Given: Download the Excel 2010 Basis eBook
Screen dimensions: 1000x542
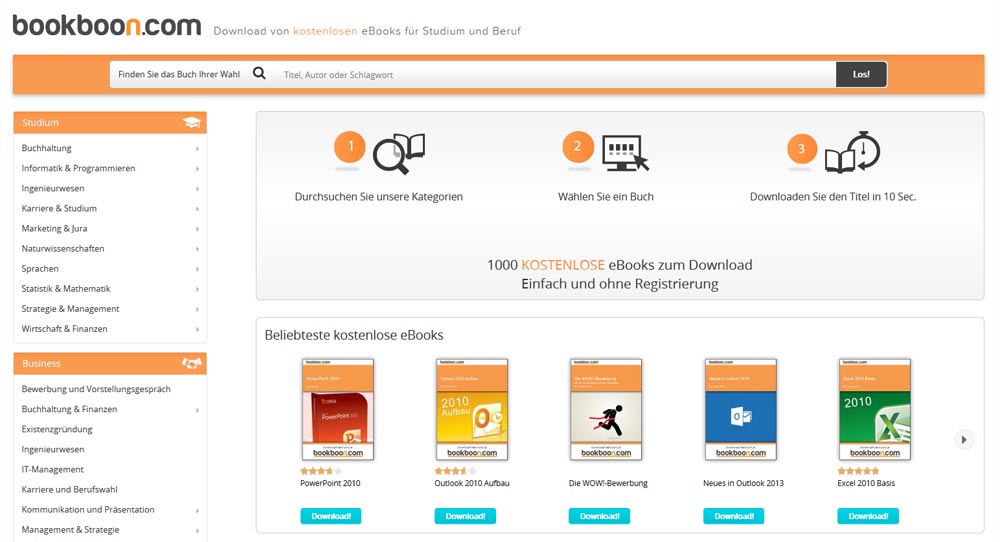Looking at the screenshot, I should [867, 516].
